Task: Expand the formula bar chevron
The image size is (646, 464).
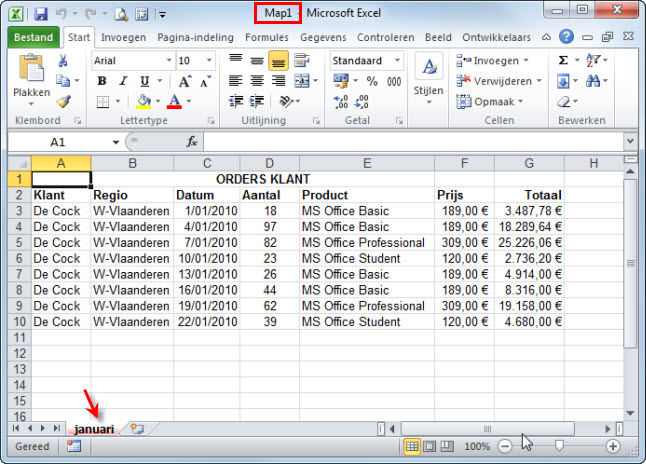Action: (x=630, y=141)
